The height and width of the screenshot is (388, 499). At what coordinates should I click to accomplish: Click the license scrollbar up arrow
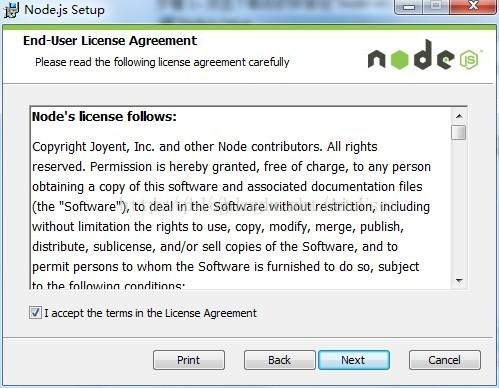point(459,116)
